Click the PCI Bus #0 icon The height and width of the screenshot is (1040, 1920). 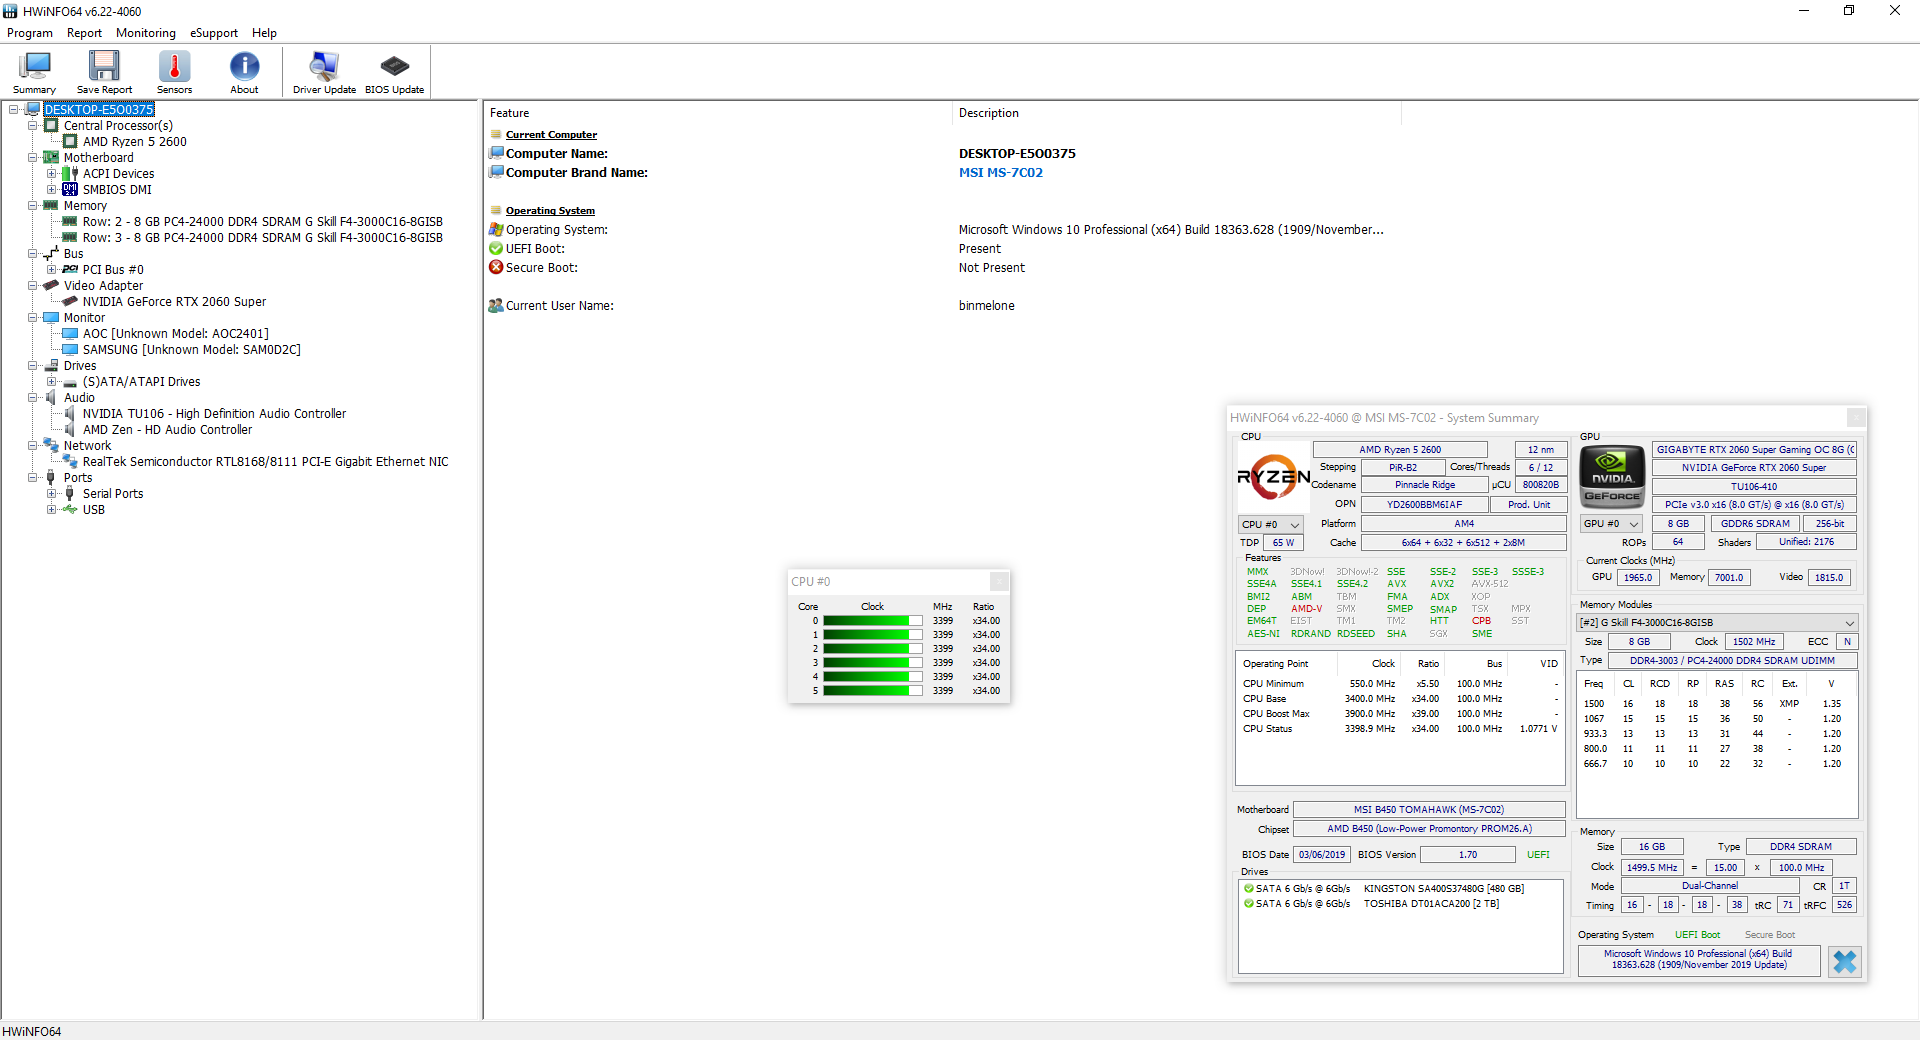70,270
